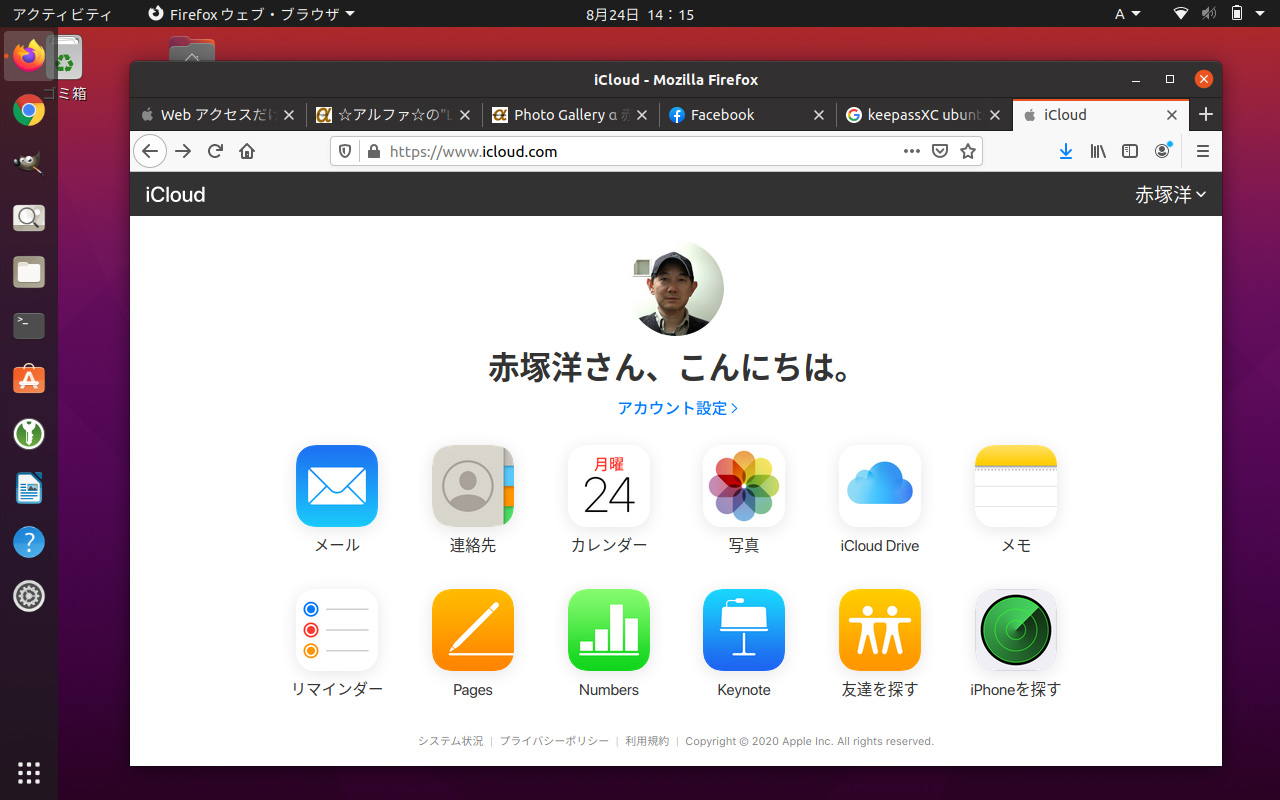Open the Firefox account menu

click(x=1162, y=151)
